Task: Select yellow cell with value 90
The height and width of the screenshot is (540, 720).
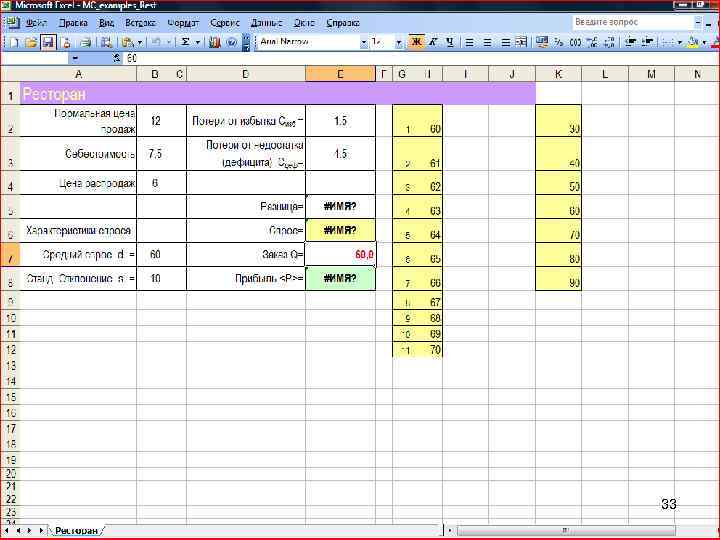Action: click(558, 279)
